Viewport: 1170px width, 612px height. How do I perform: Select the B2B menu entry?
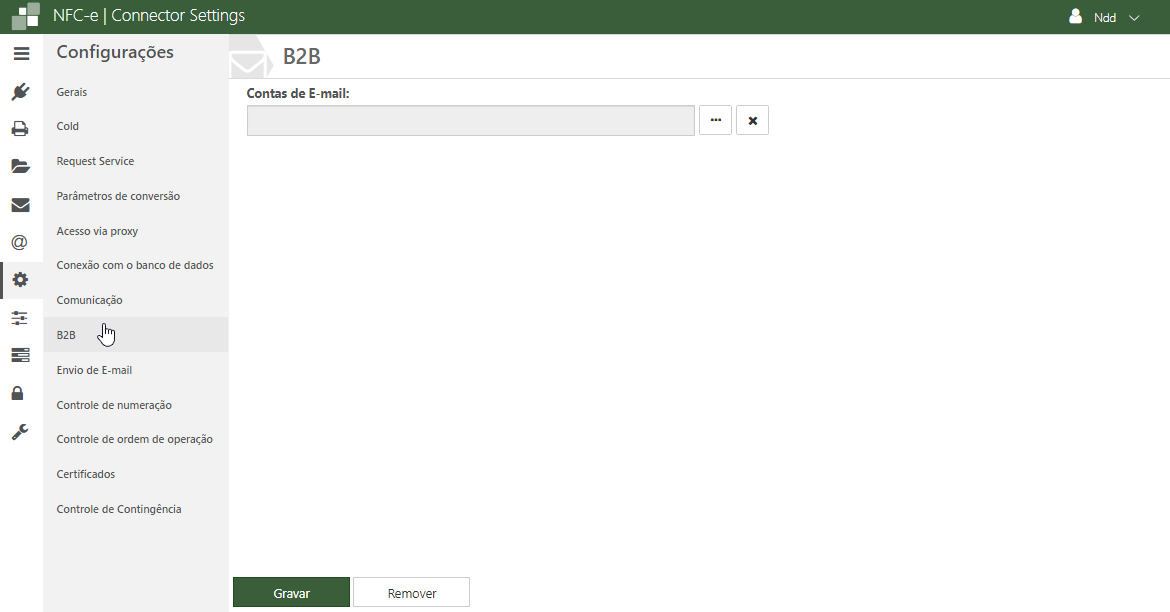[x=135, y=334]
